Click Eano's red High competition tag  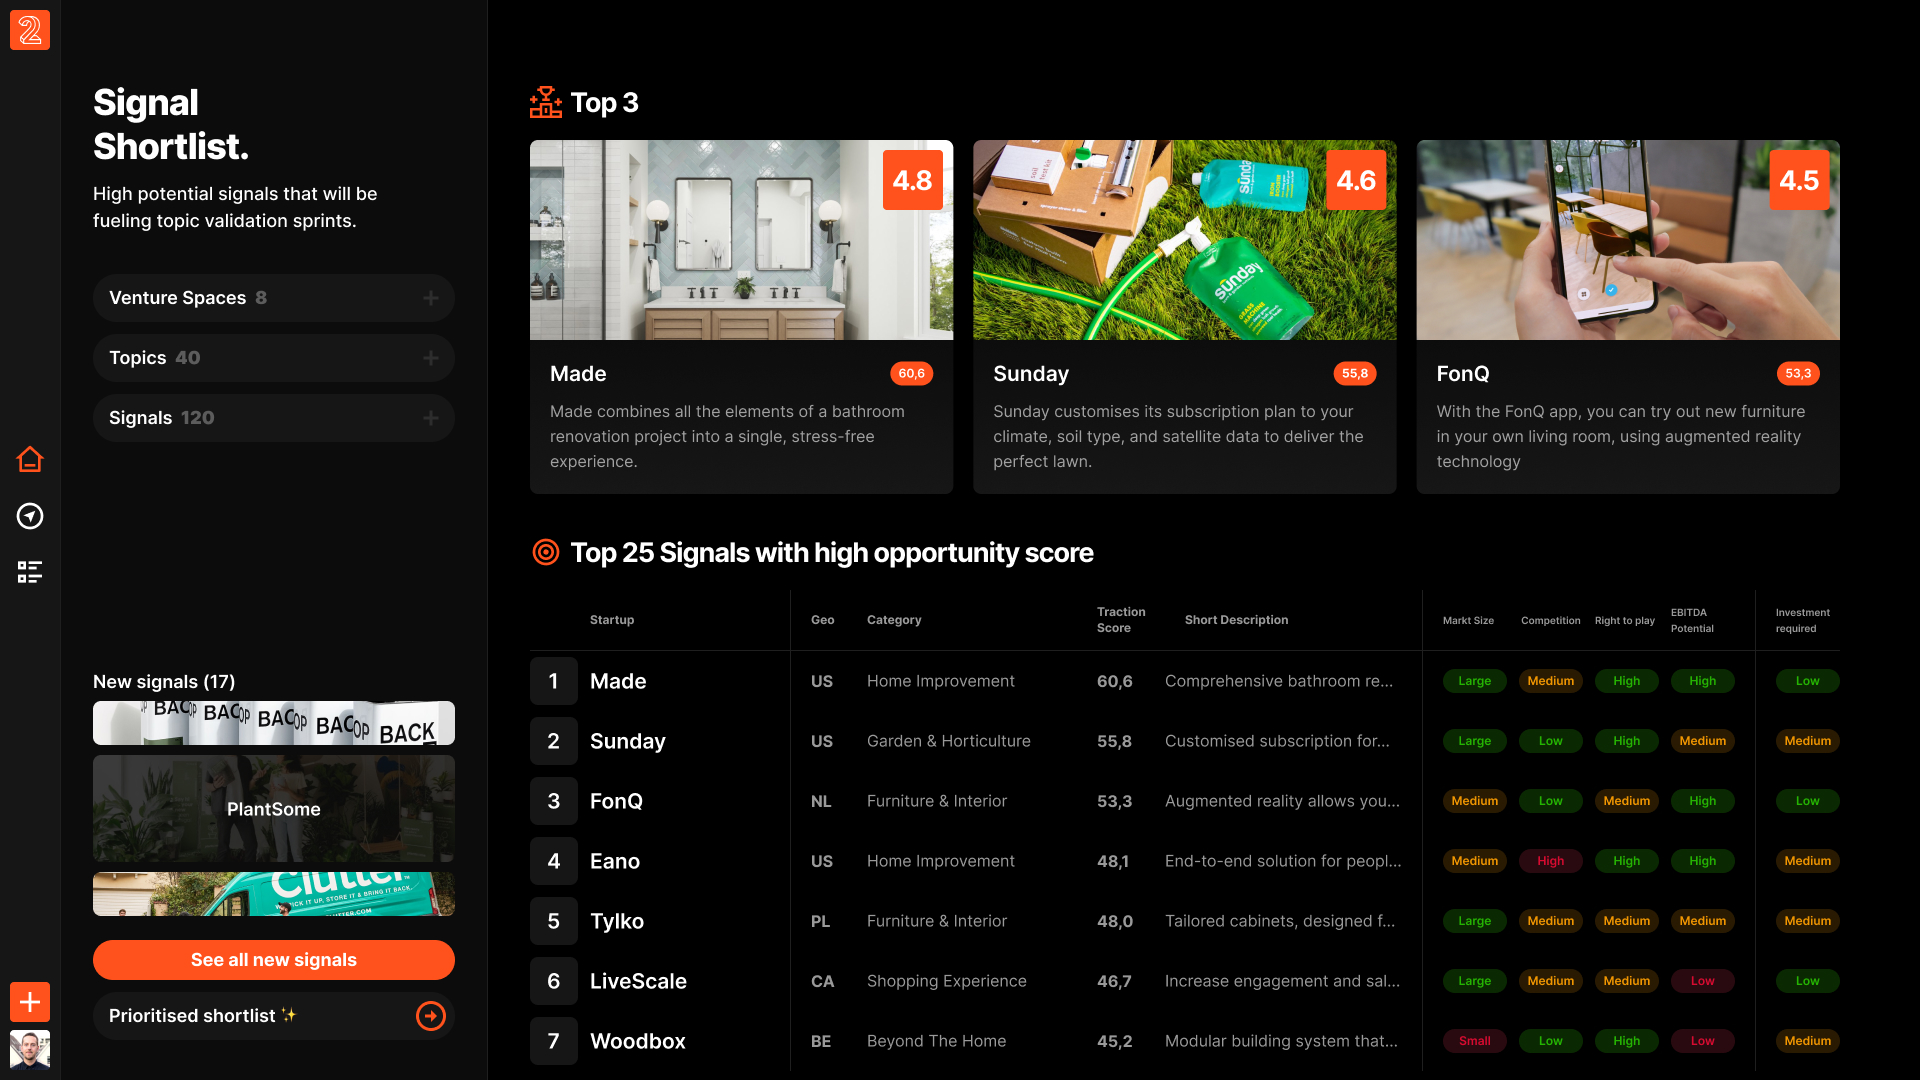point(1551,861)
